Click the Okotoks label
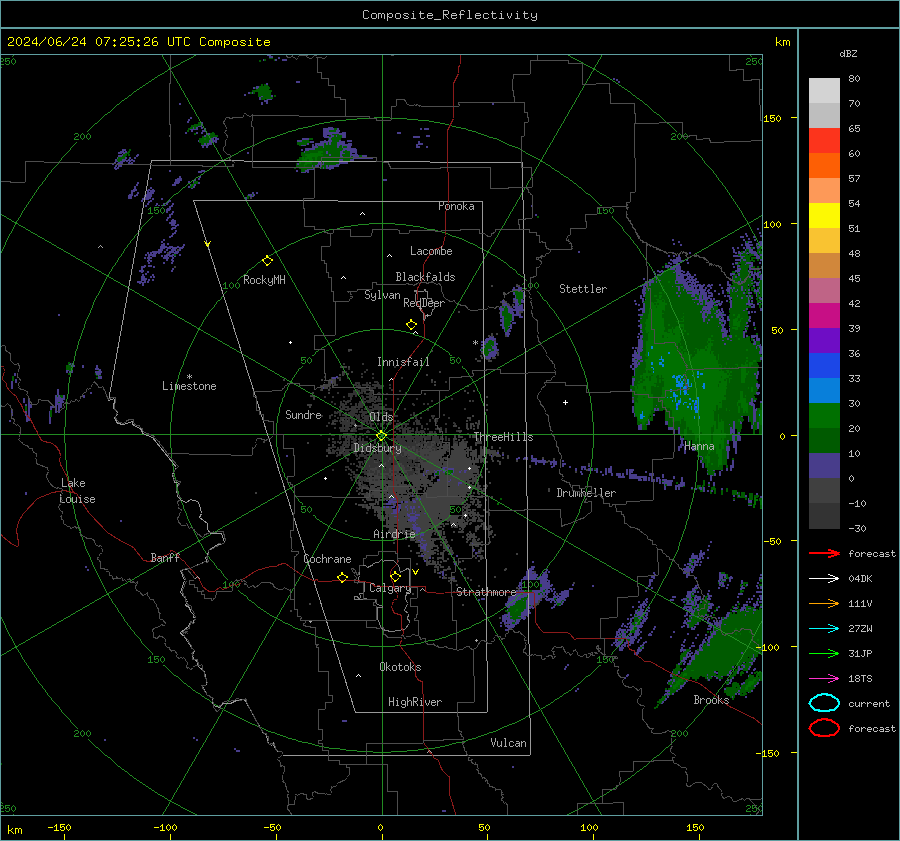Image resolution: width=900 pixels, height=841 pixels. 400,667
